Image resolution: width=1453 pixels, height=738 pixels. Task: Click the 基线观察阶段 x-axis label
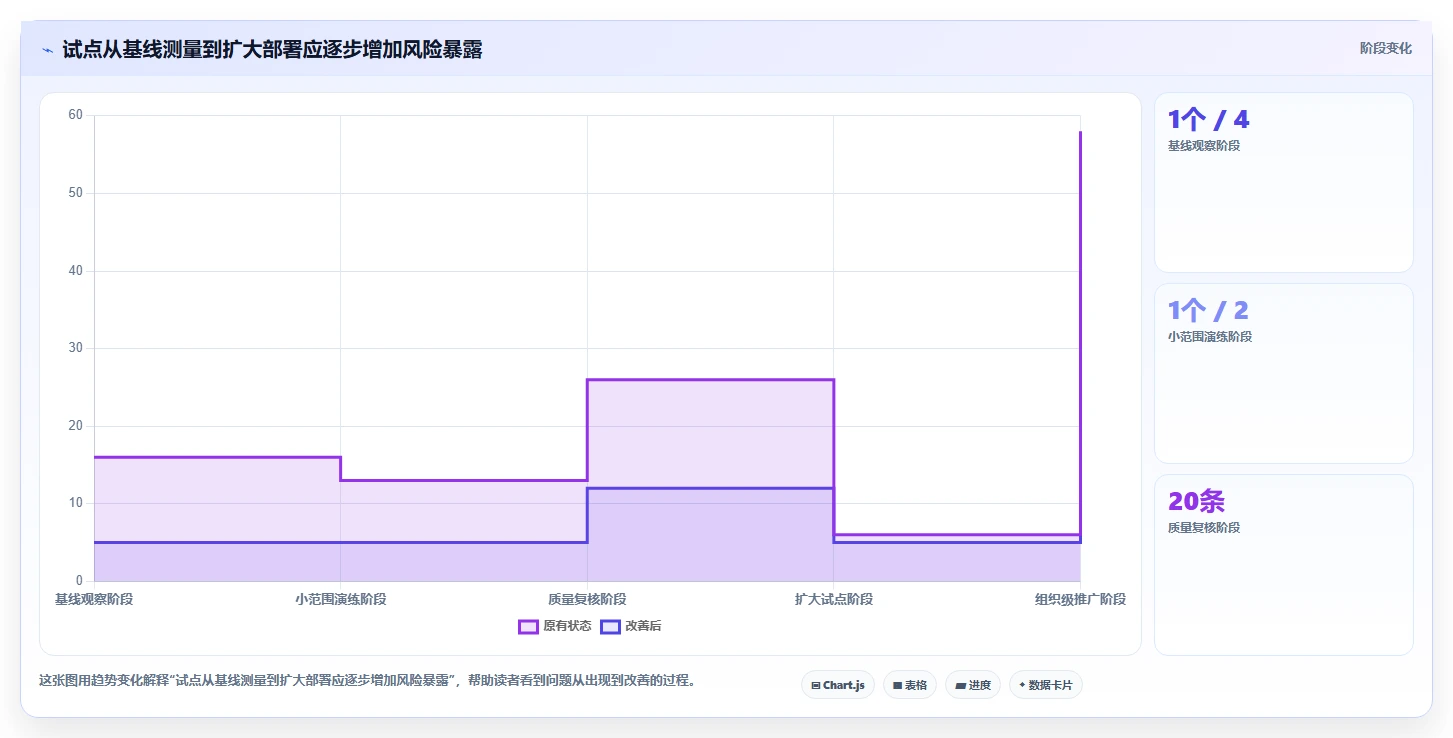click(94, 599)
